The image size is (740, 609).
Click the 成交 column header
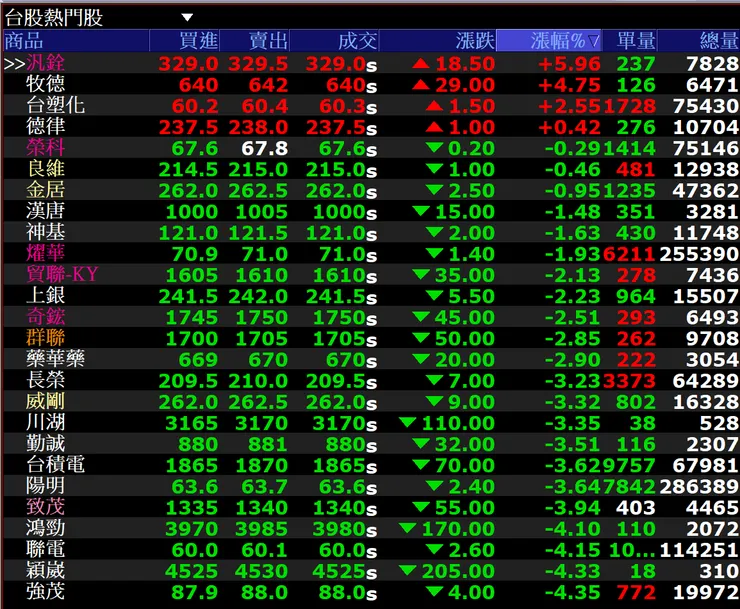click(x=334, y=41)
